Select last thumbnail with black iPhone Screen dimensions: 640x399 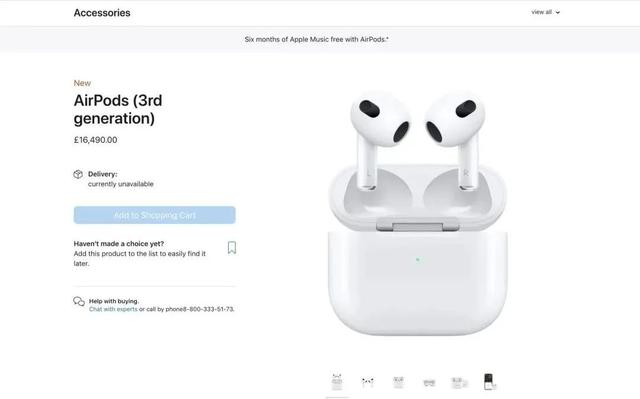[490, 382]
